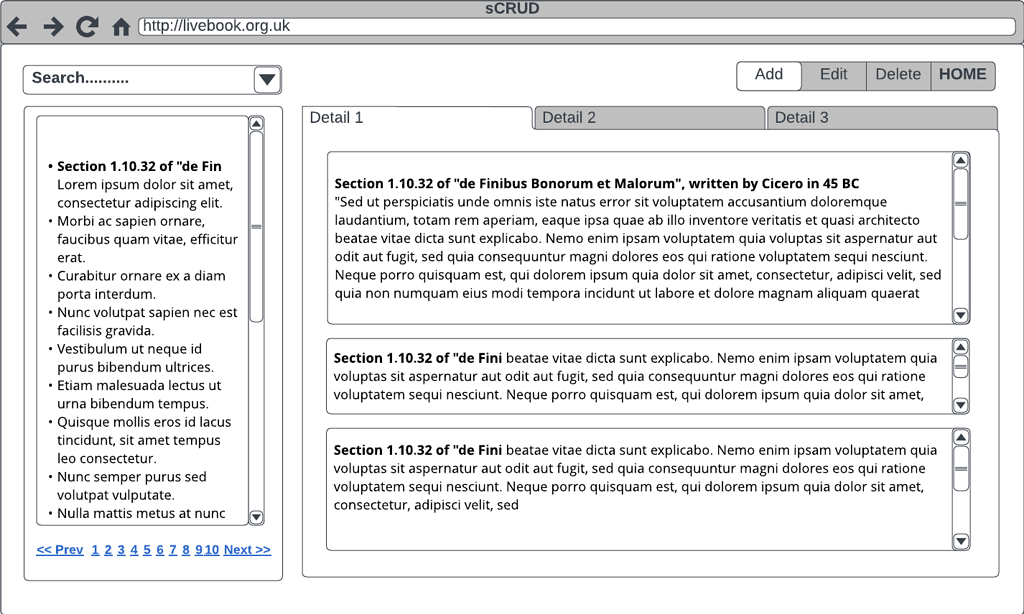The image size is (1024, 614).
Task: Click the browser forward arrow
Action: click(53, 27)
